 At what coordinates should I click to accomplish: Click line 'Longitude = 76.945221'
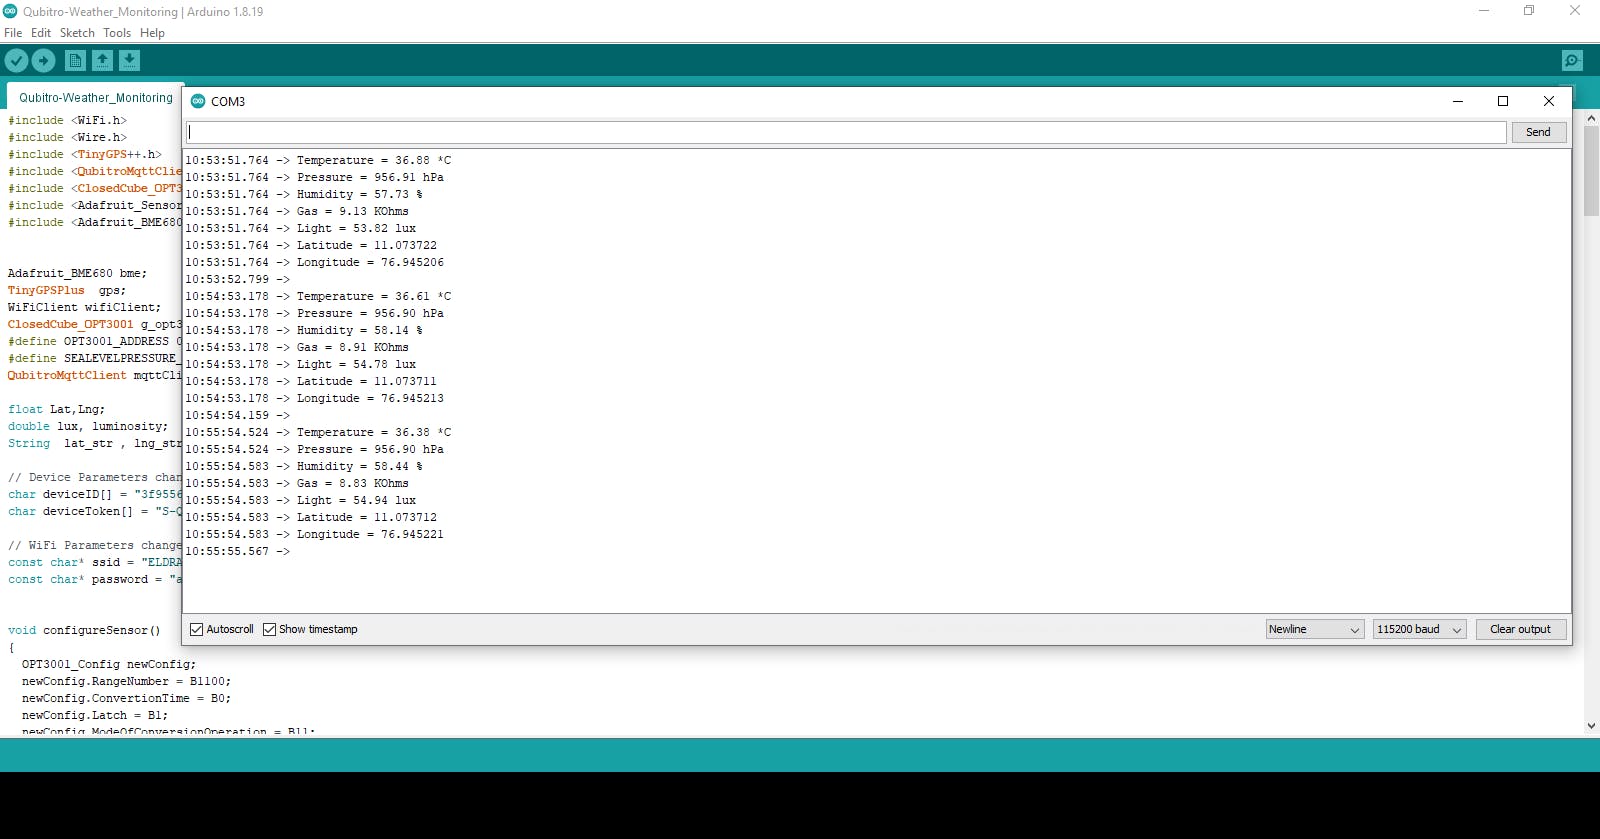tap(370, 534)
